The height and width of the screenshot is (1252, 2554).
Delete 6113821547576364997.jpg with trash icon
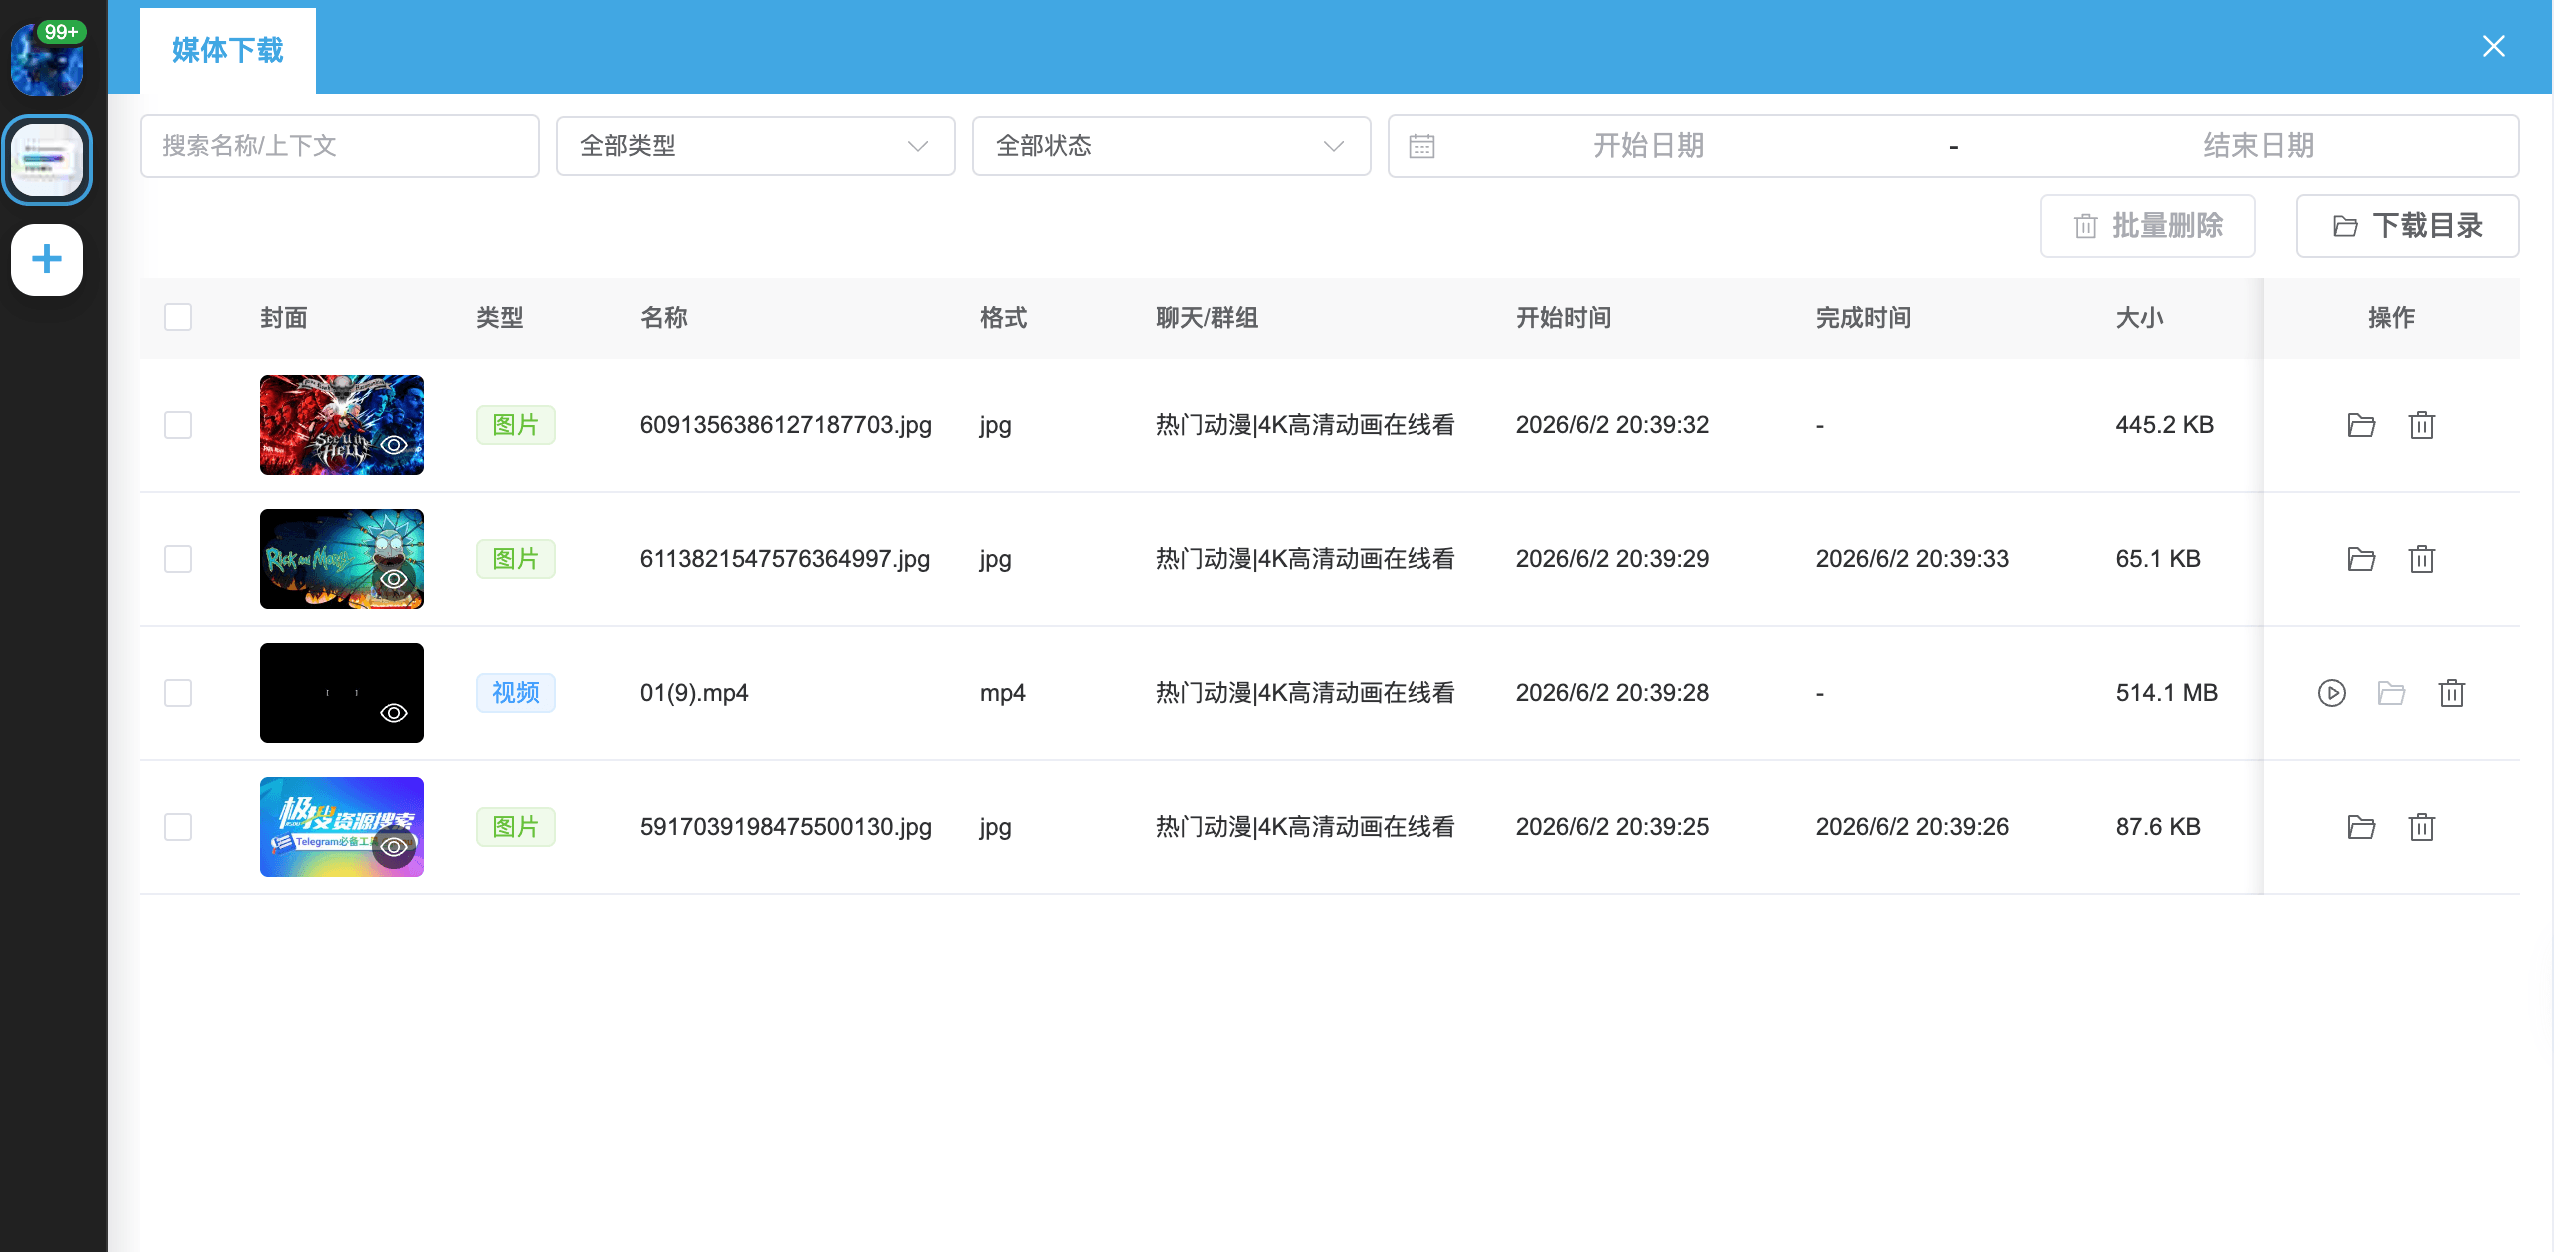2421,559
